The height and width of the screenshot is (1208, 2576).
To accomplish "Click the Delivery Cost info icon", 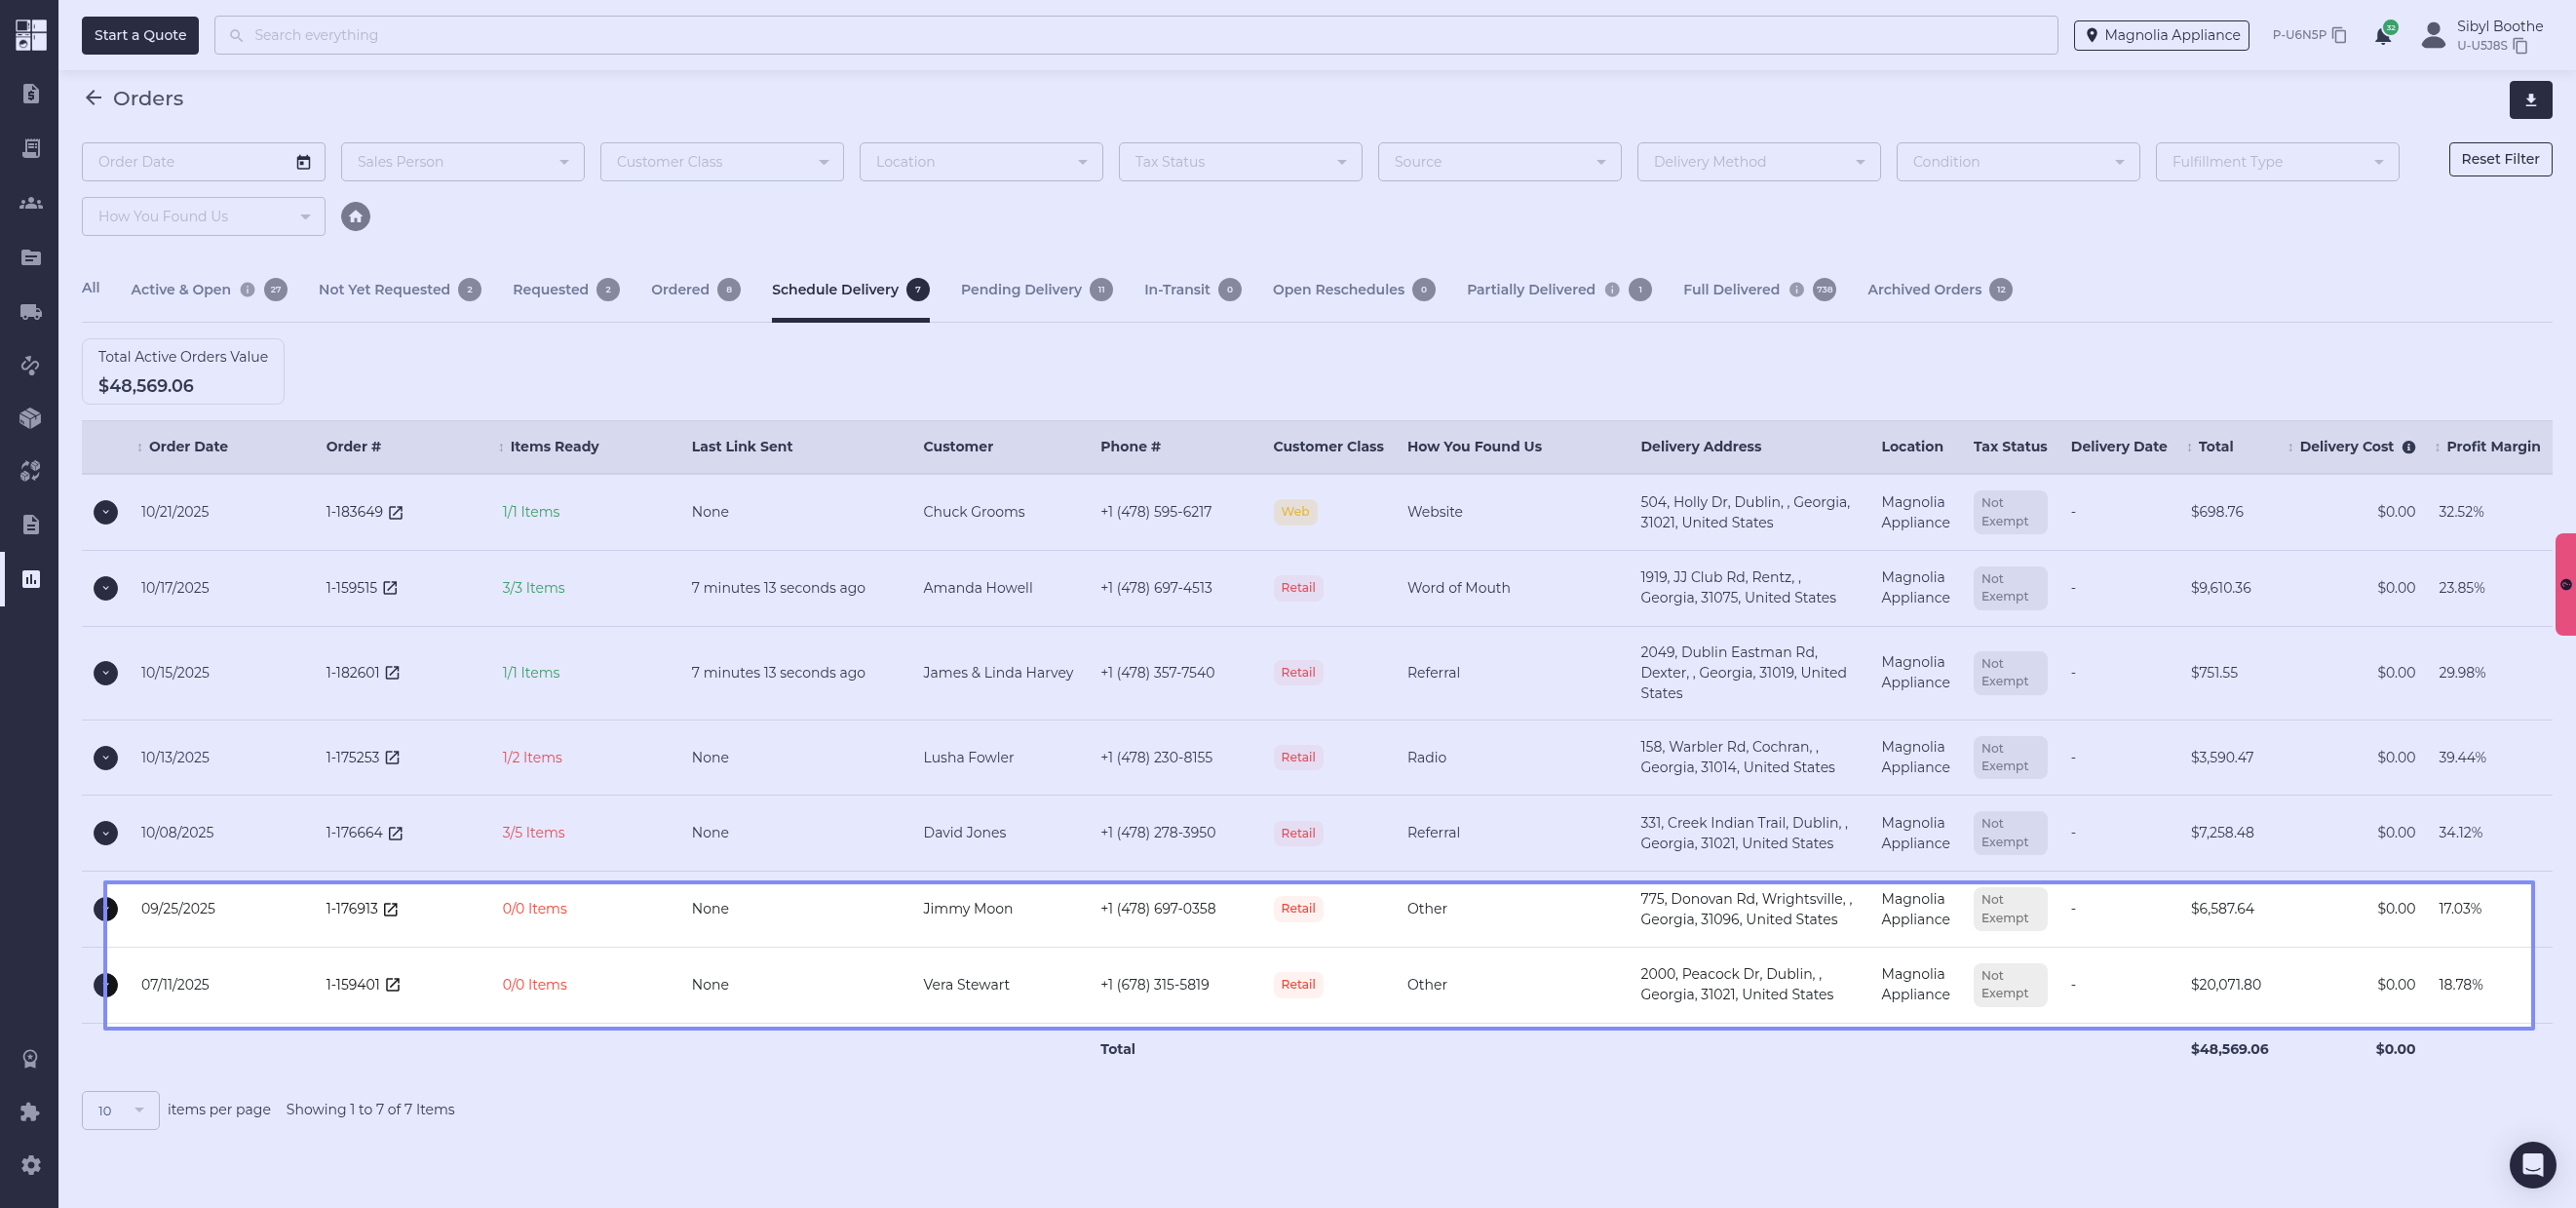I will pyautogui.click(x=2409, y=447).
